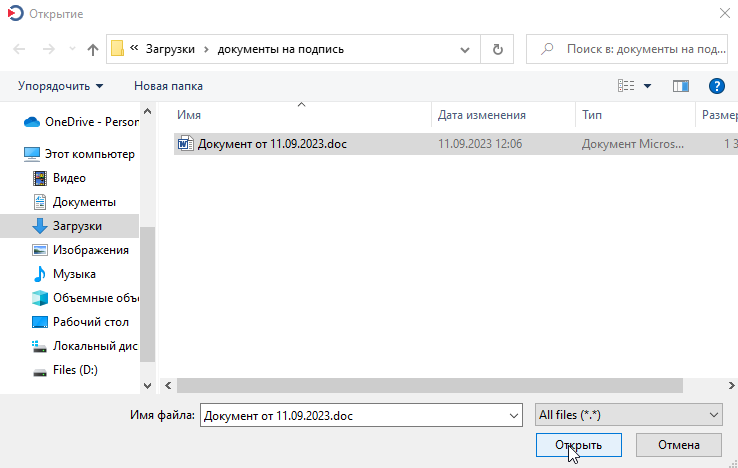Open the Help question mark icon
Screen dimensions: 738x468
coord(716,86)
